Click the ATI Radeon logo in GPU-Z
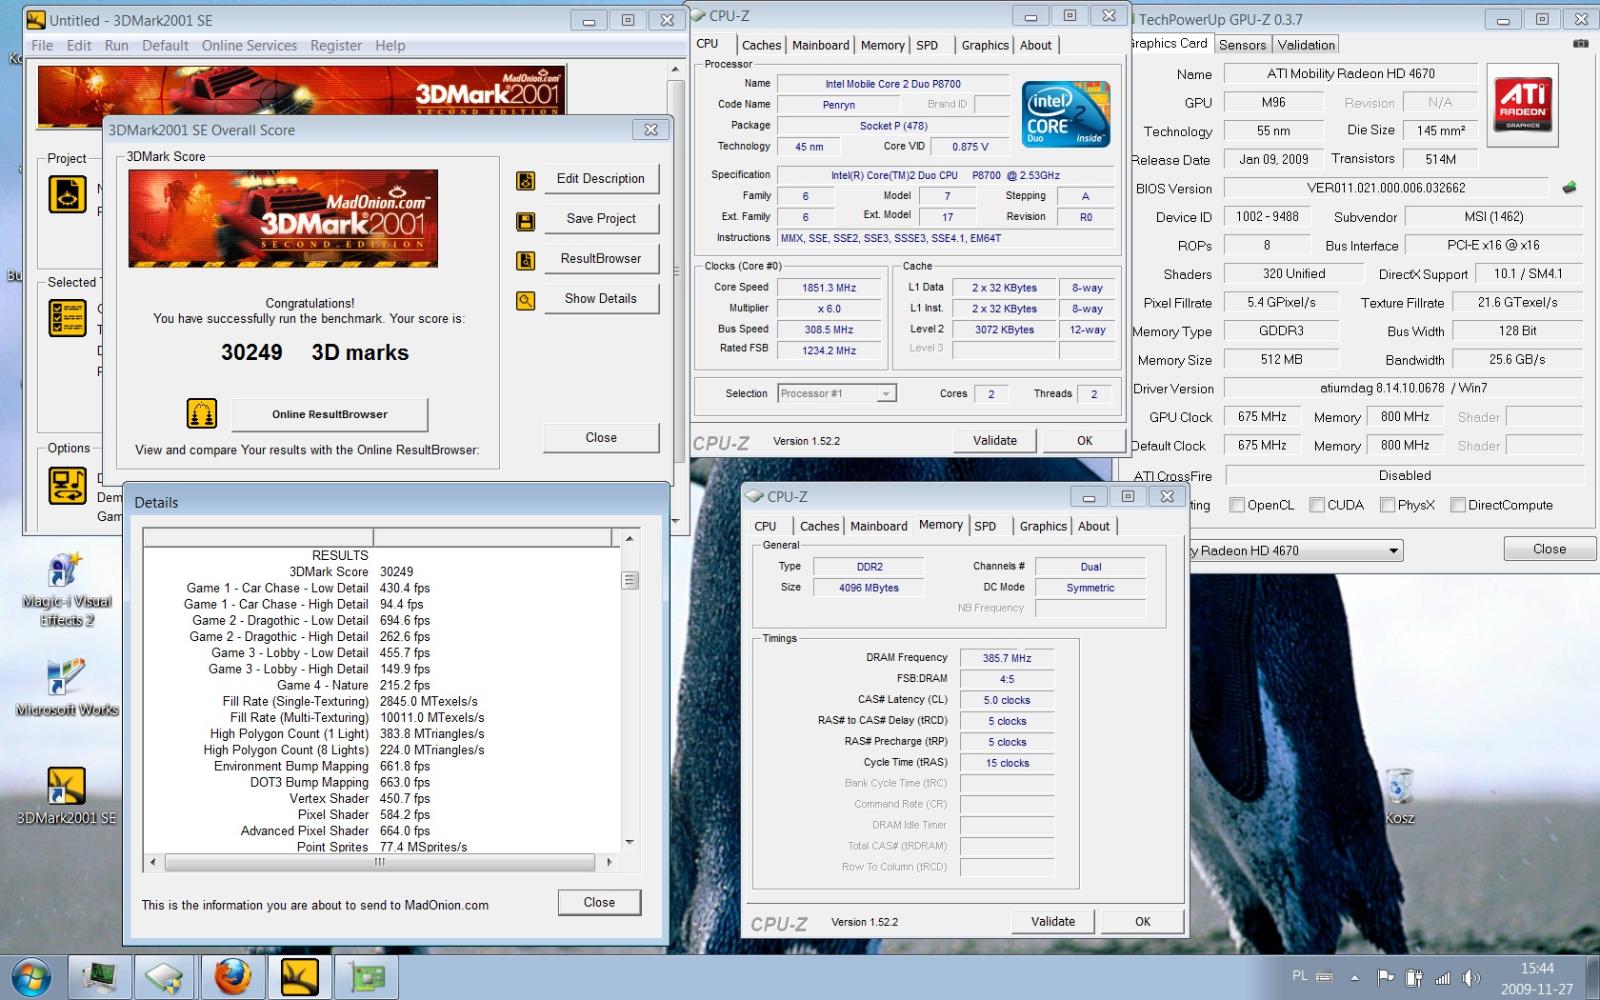1600x1000 pixels. (1523, 105)
